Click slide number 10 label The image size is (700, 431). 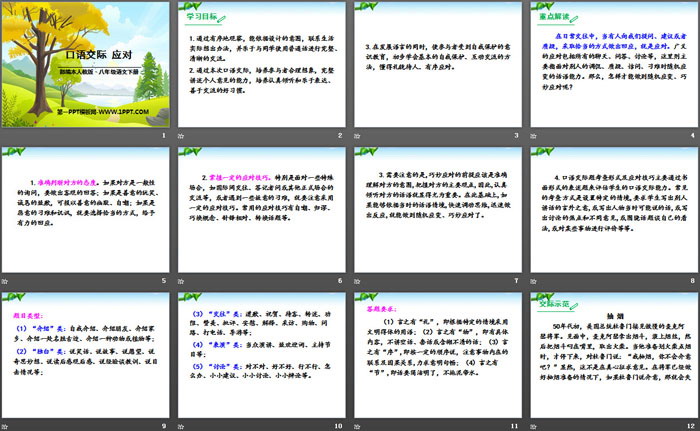(x=338, y=426)
